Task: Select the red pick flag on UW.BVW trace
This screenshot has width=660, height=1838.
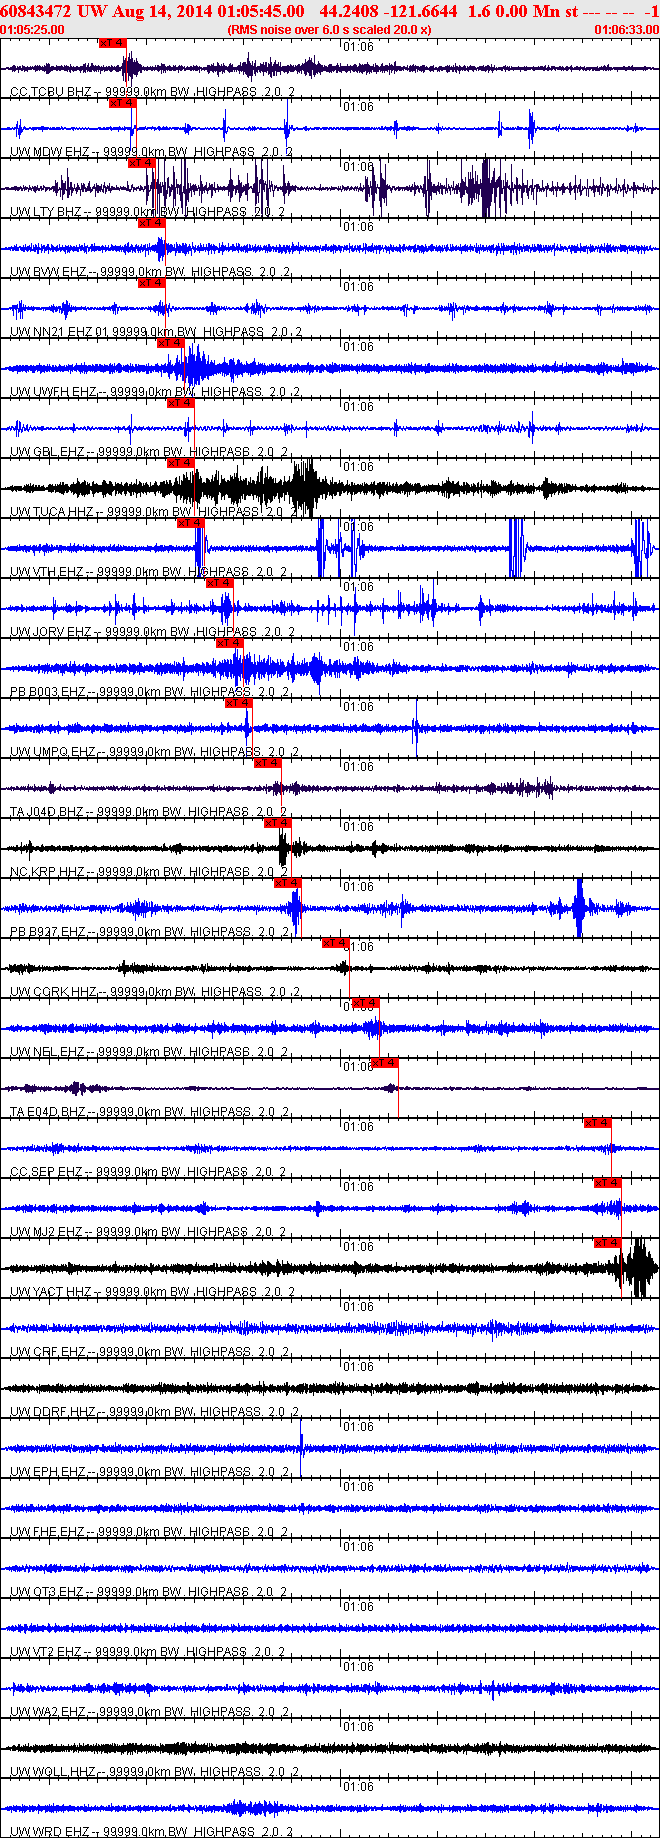Action: [151, 223]
